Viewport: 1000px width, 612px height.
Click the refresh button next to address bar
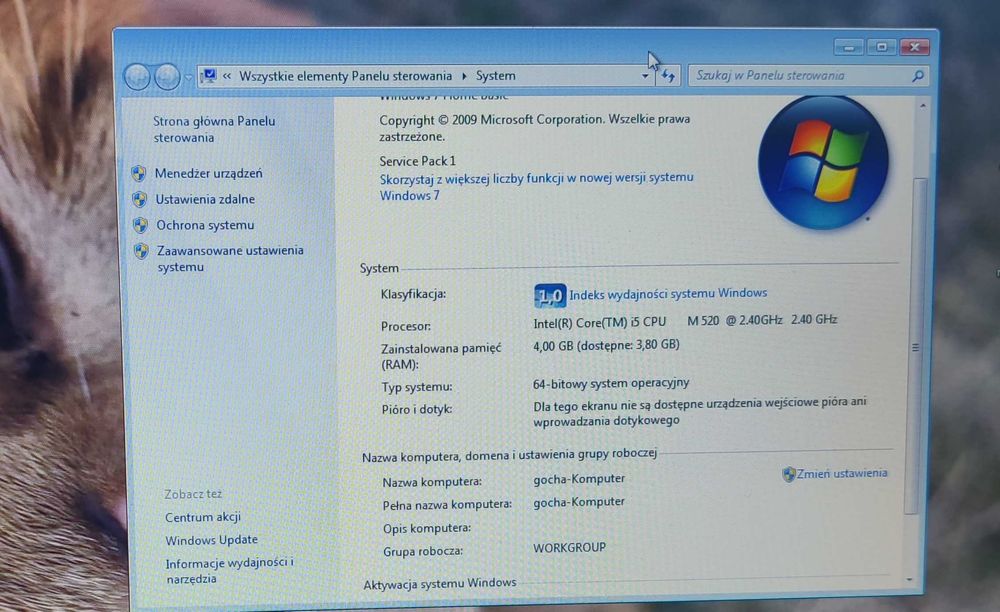click(668, 76)
